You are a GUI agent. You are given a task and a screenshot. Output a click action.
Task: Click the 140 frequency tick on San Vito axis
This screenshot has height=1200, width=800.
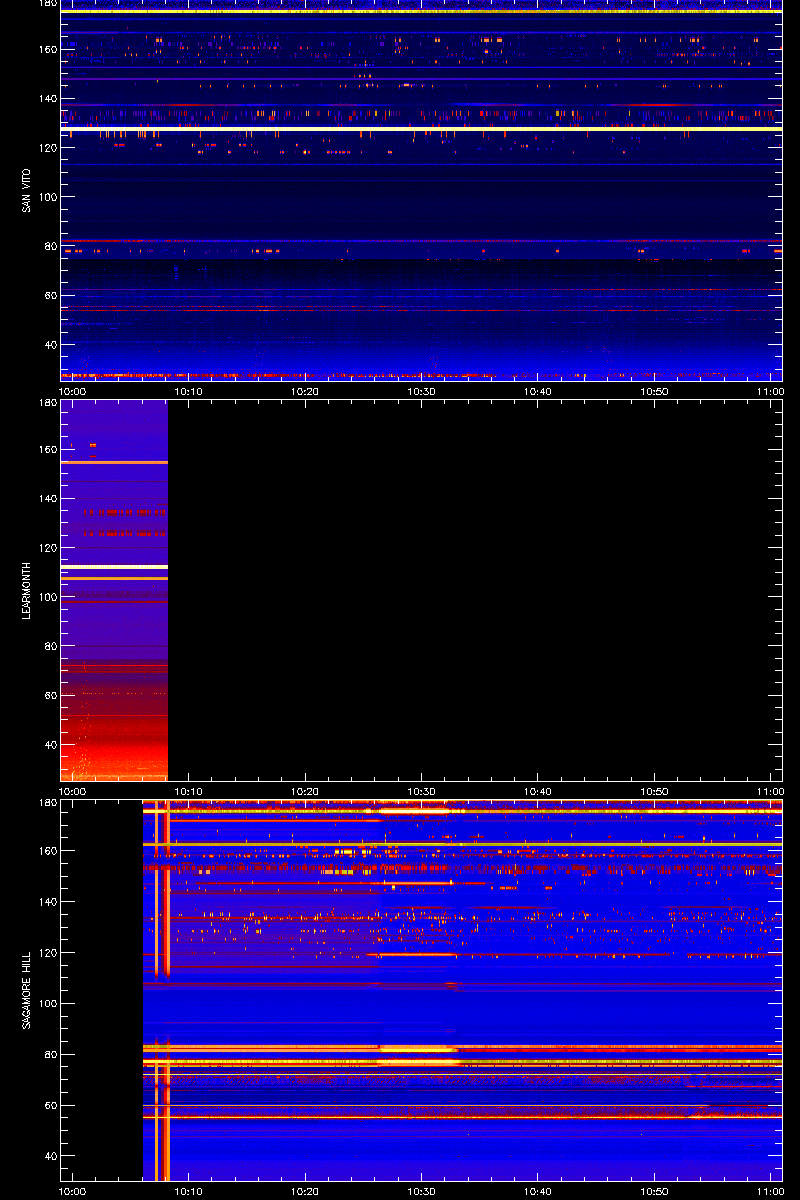[46, 98]
